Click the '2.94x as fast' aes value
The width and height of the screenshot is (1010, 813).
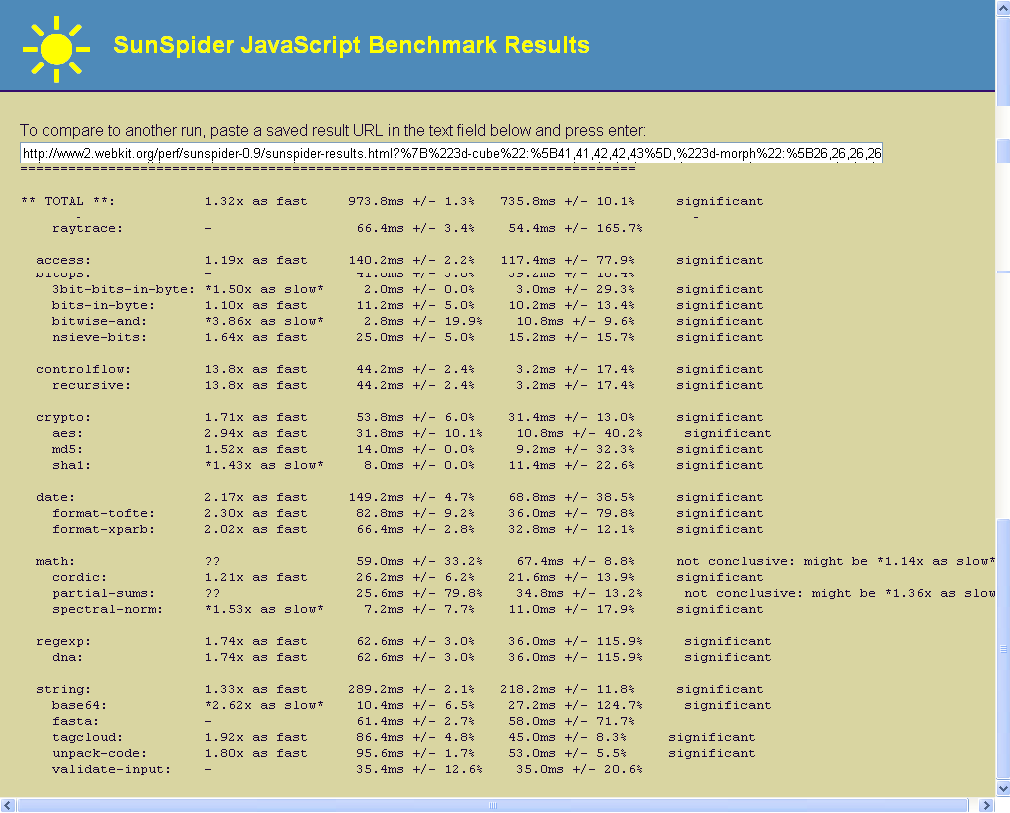(x=256, y=434)
